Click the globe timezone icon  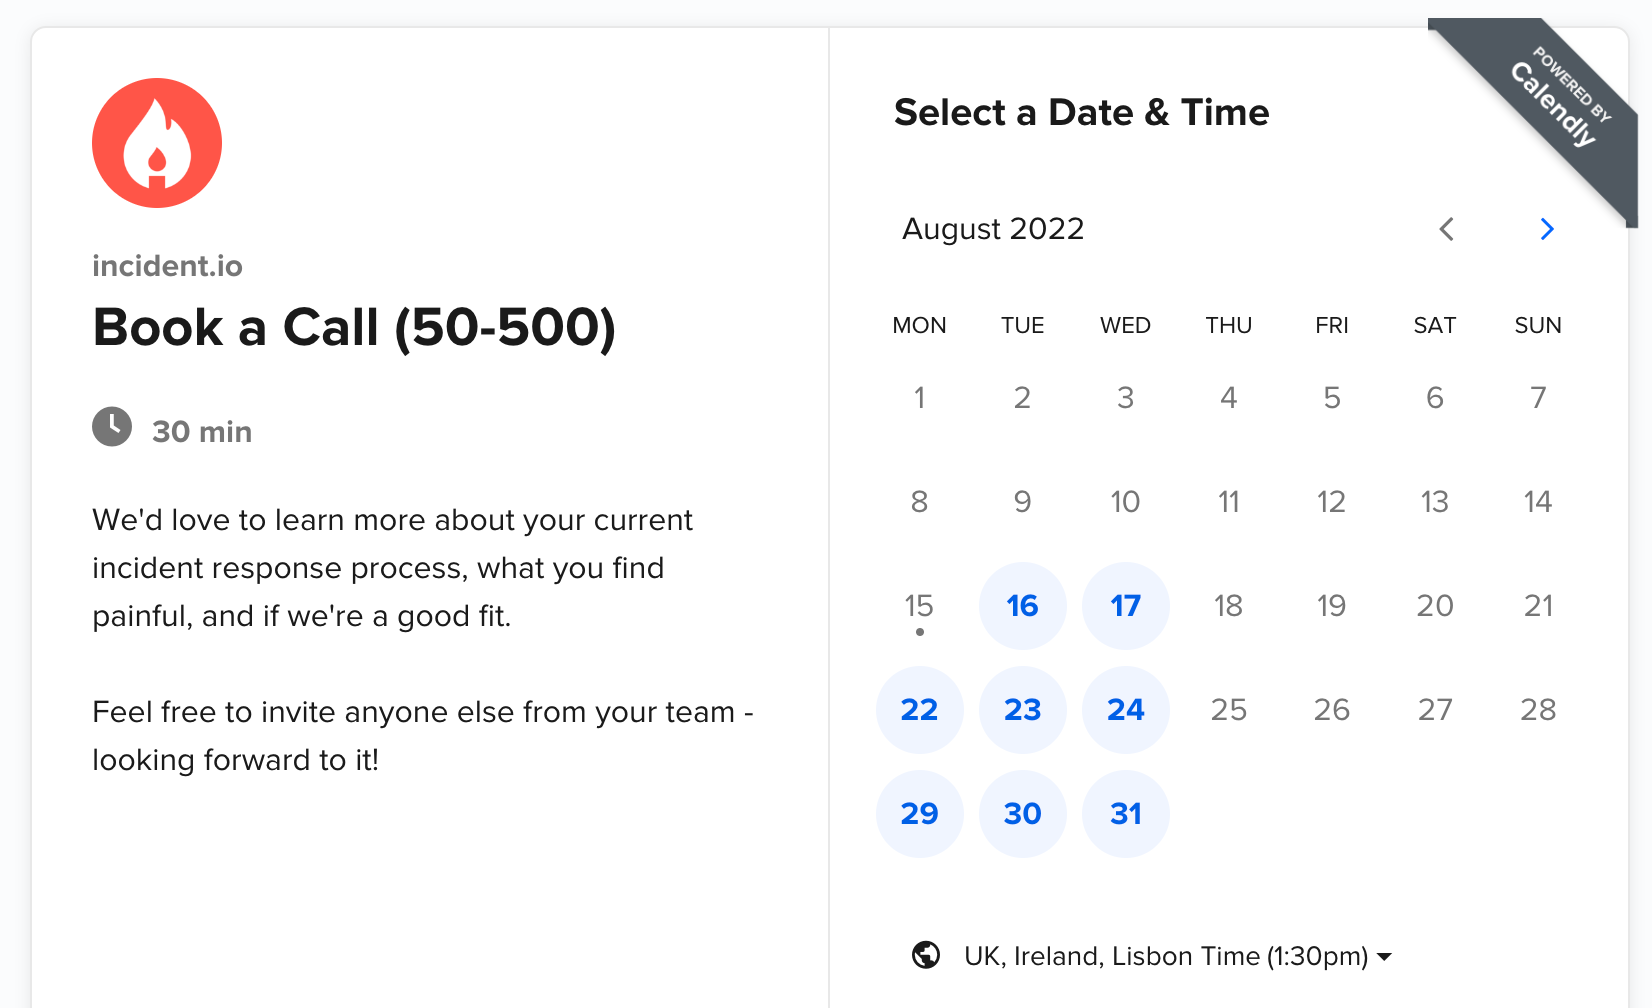tap(926, 955)
